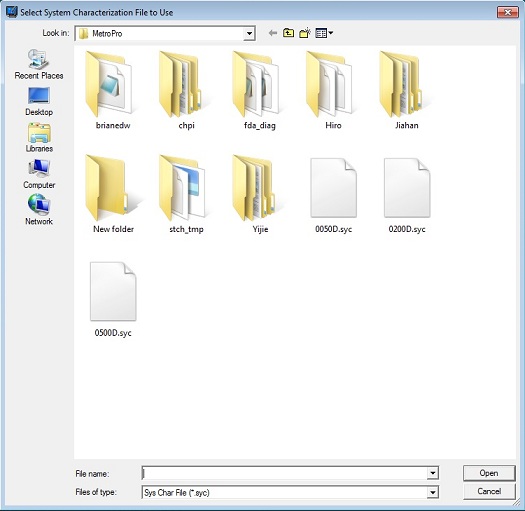Create a new folder via toolbar icon
This screenshot has height=511, width=525.
[305, 33]
